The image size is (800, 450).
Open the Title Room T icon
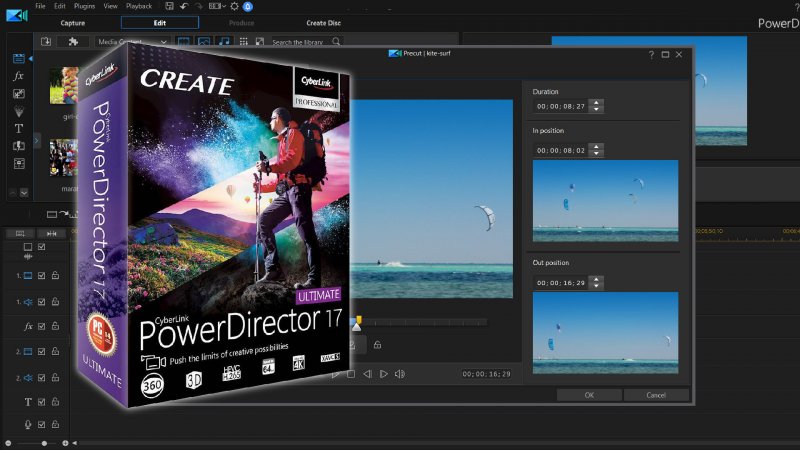[x=18, y=128]
